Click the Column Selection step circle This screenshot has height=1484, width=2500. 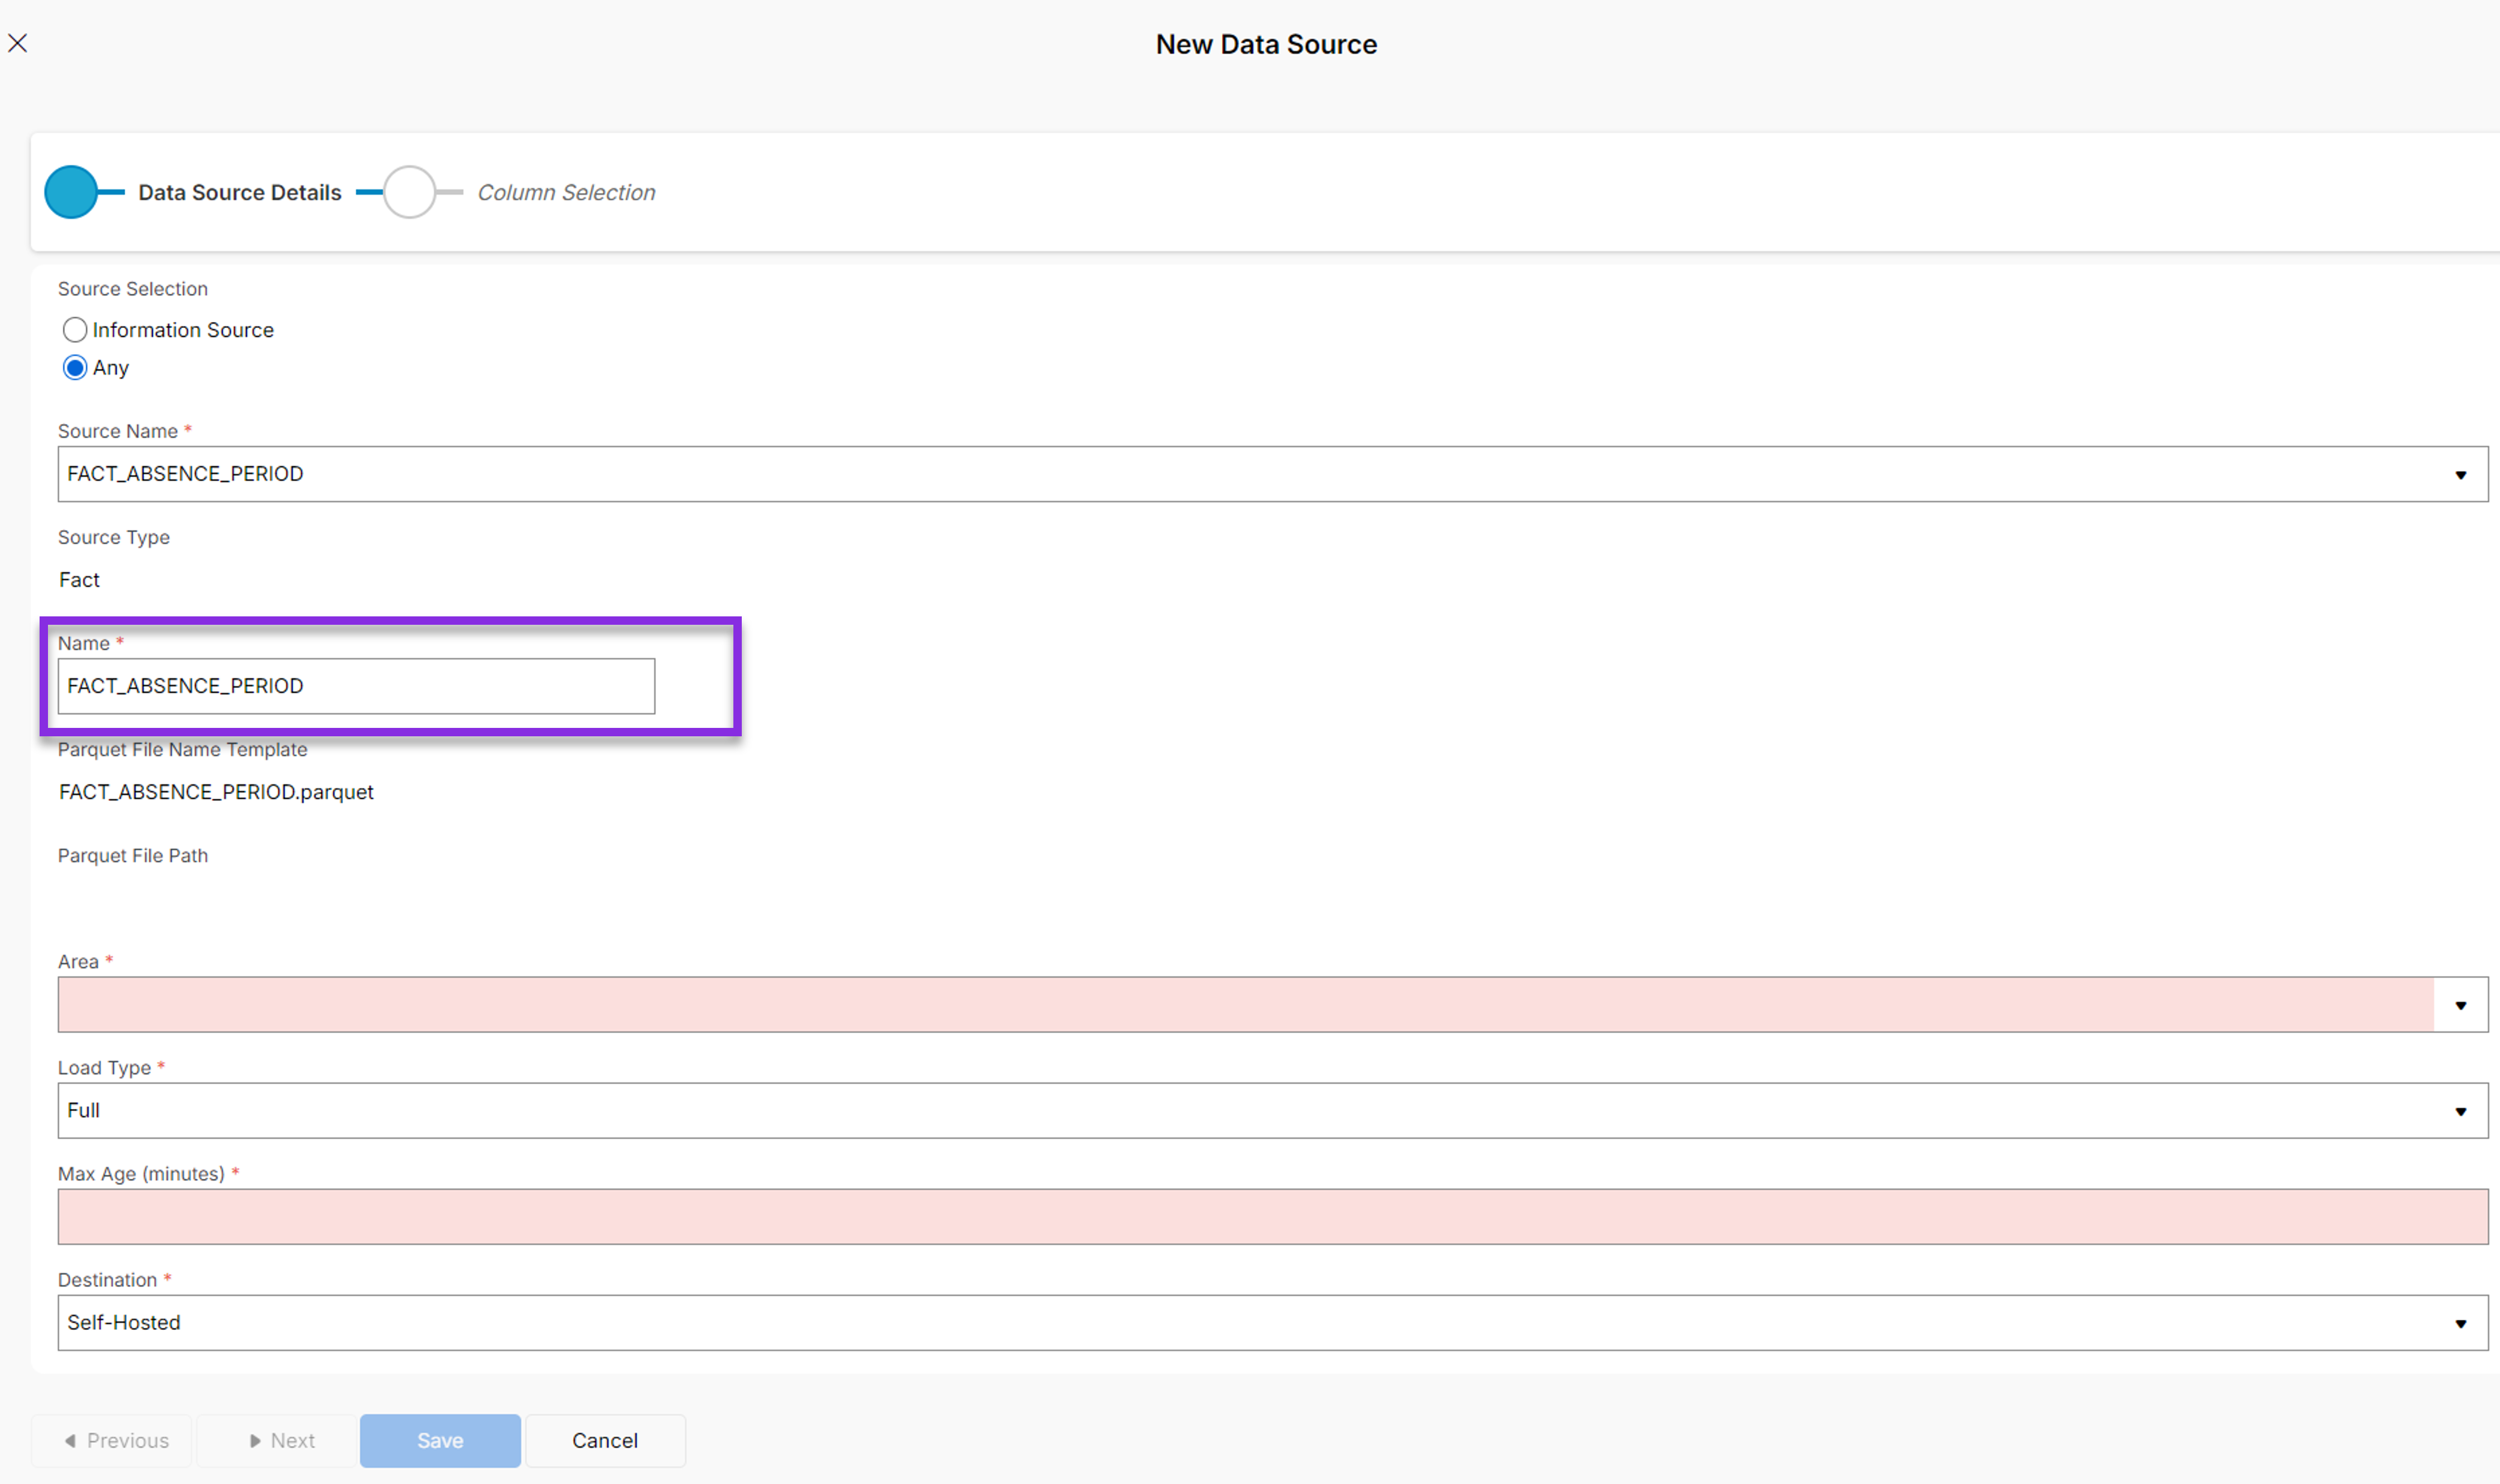coord(409,192)
